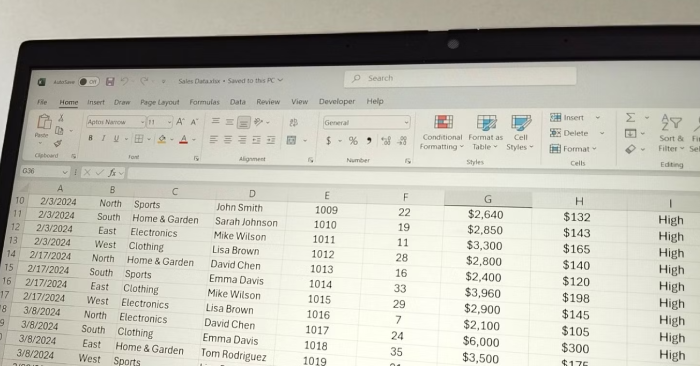Switch to the Draw ribbon tab

click(x=121, y=102)
